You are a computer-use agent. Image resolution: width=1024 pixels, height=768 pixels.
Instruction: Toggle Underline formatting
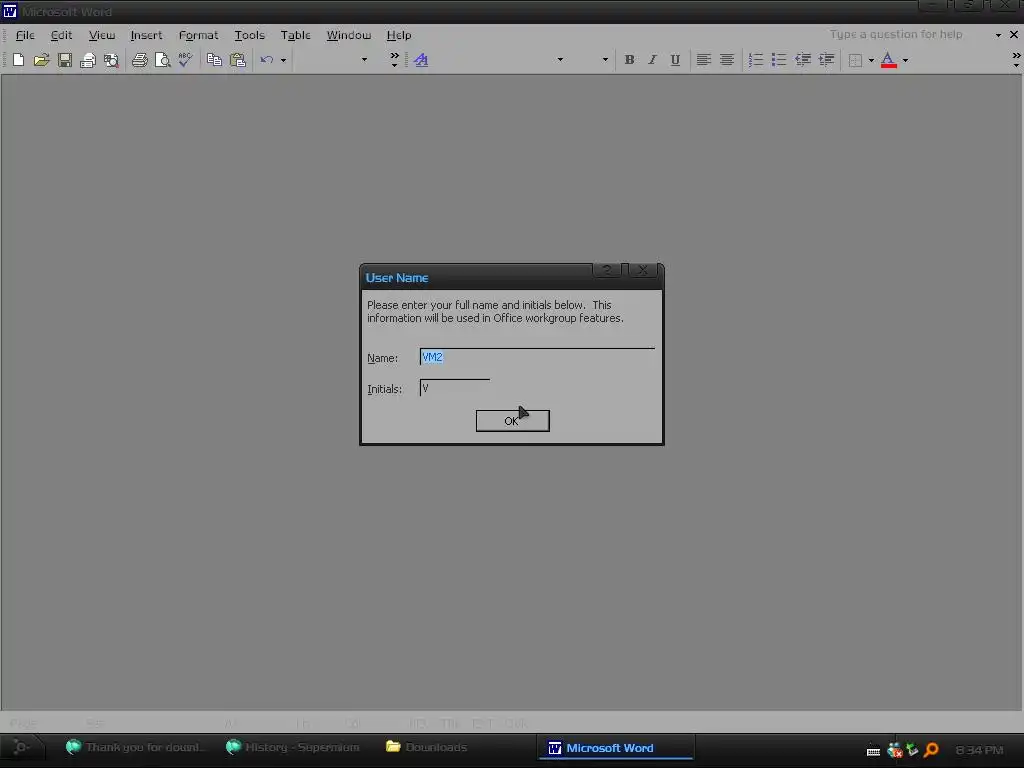click(x=675, y=60)
